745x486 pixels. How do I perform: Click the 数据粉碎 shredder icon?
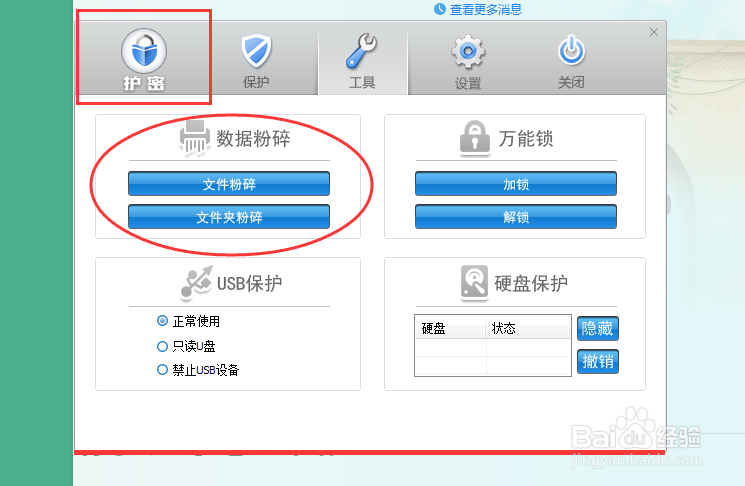pos(195,137)
